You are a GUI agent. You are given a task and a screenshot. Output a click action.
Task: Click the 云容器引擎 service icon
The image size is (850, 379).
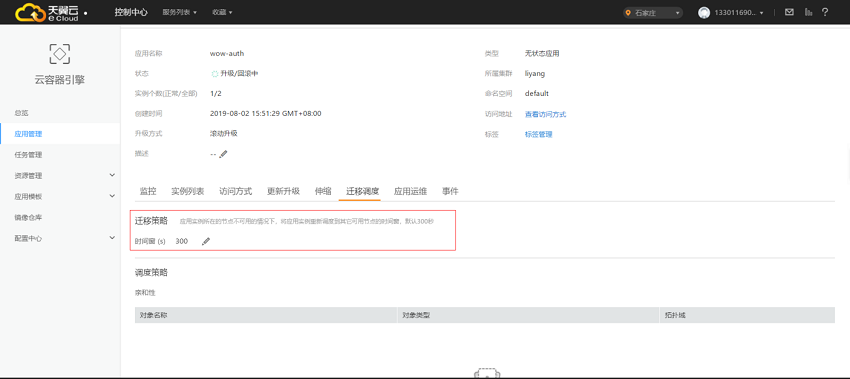tap(60, 54)
